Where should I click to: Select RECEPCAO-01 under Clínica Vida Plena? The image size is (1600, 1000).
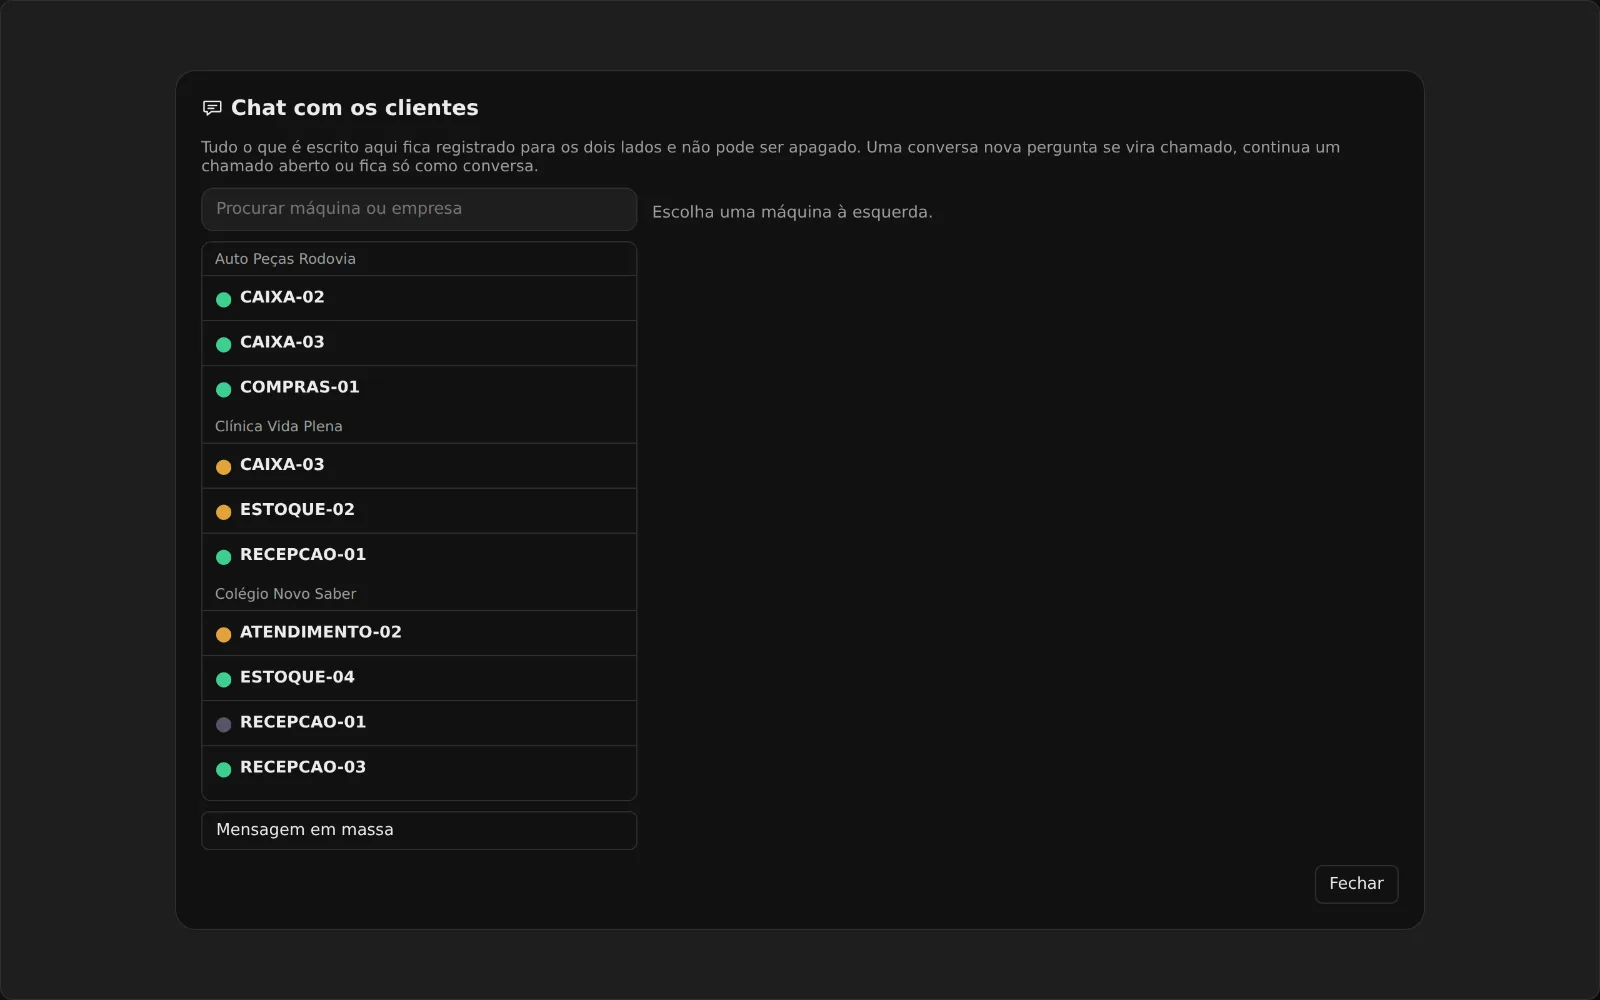(419, 556)
